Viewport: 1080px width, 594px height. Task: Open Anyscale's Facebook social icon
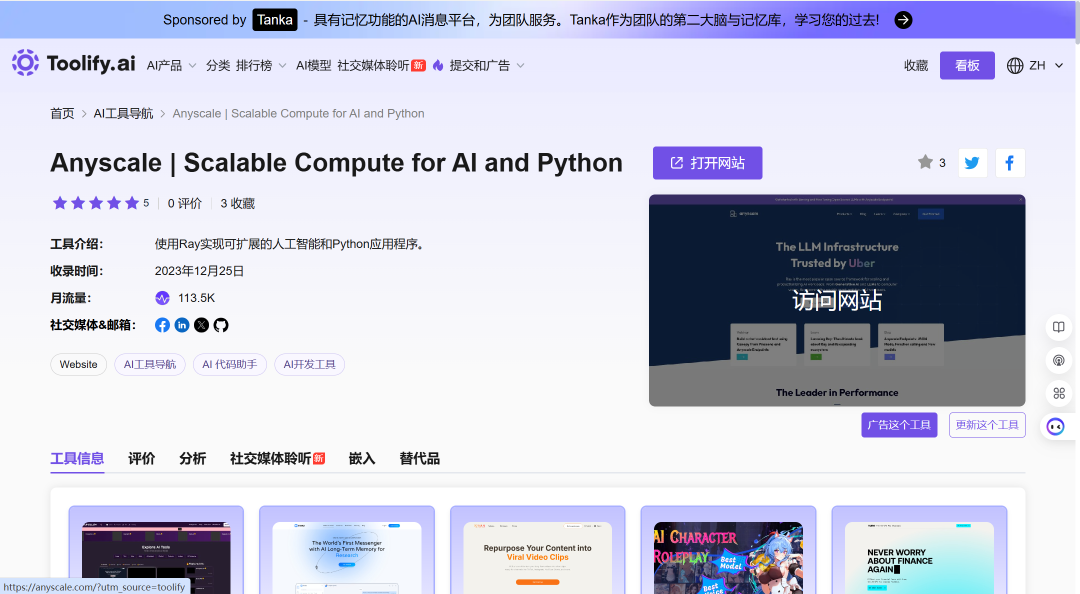point(163,325)
